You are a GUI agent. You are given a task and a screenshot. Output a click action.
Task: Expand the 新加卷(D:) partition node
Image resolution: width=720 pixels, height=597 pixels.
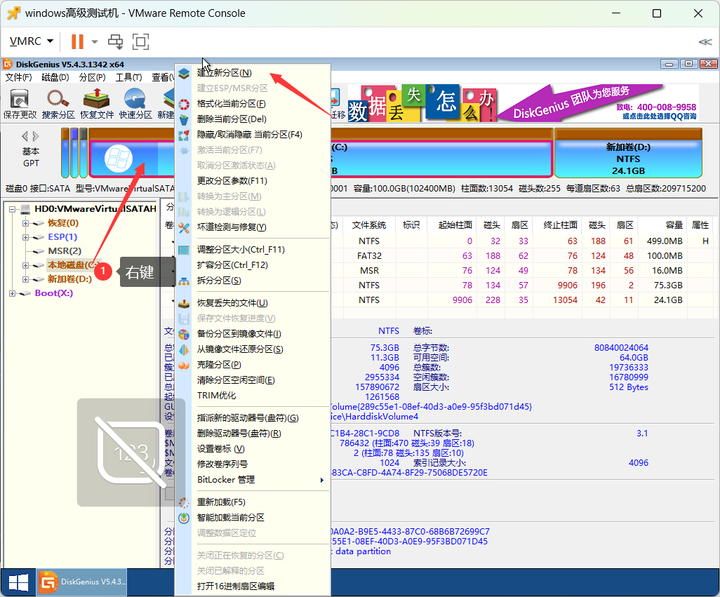(x=26, y=279)
